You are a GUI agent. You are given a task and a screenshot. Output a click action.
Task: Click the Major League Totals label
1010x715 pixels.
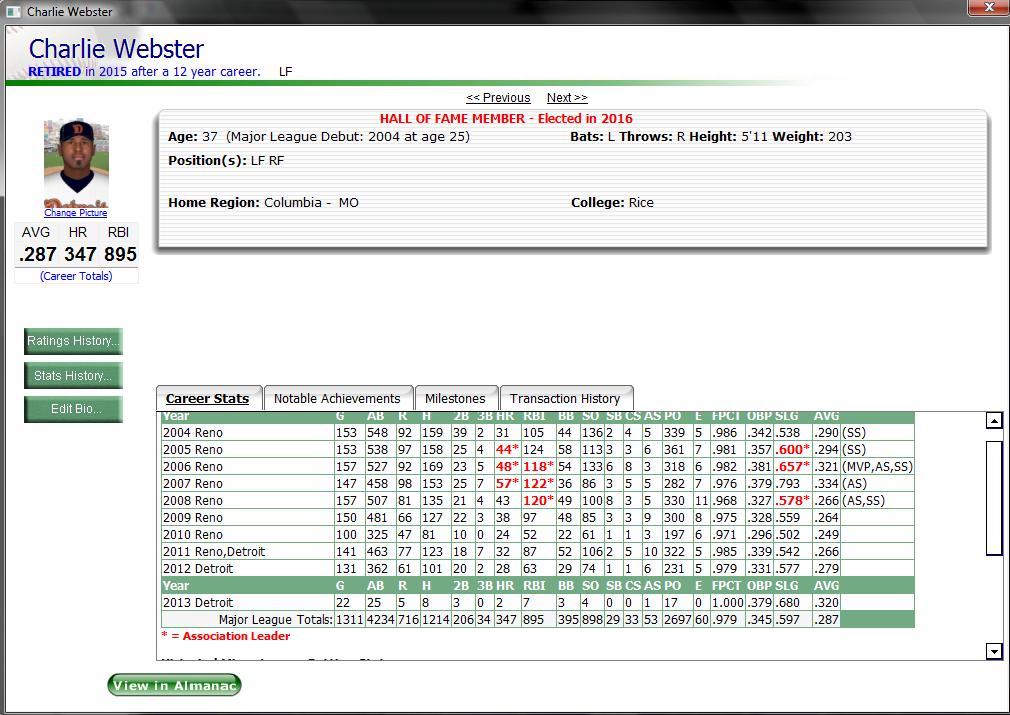275,620
